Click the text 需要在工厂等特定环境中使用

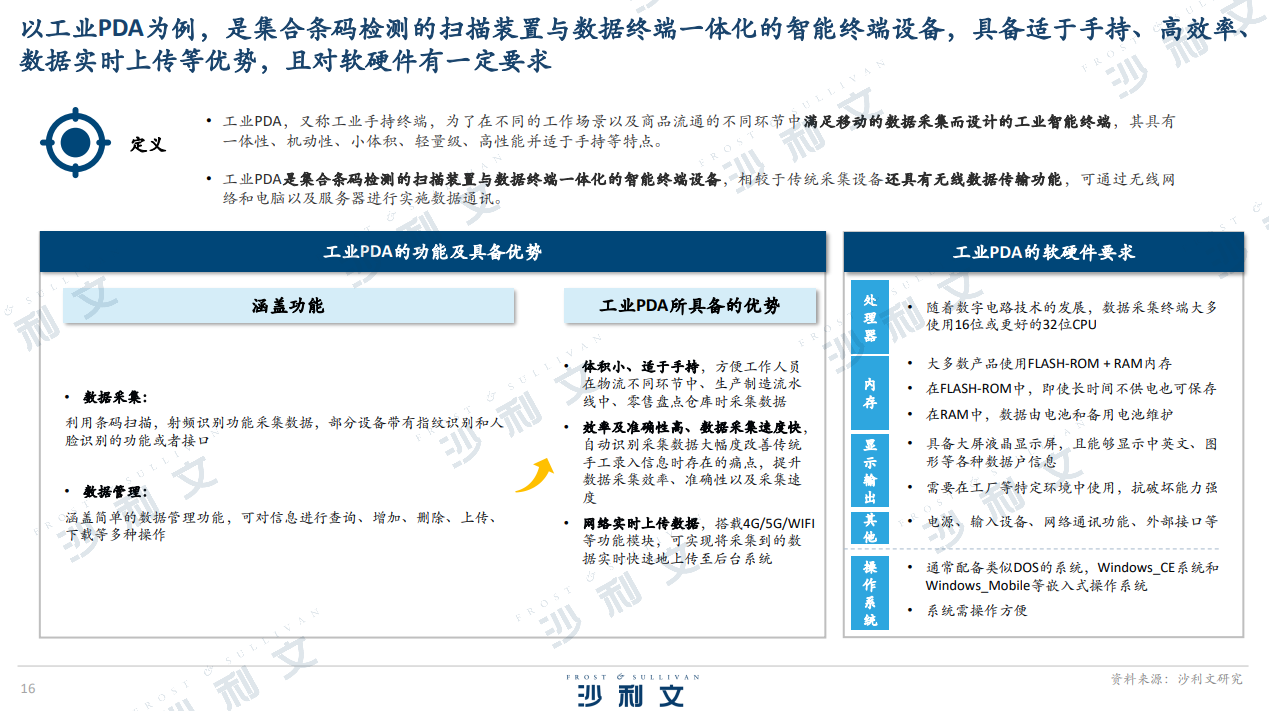coord(1072,488)
